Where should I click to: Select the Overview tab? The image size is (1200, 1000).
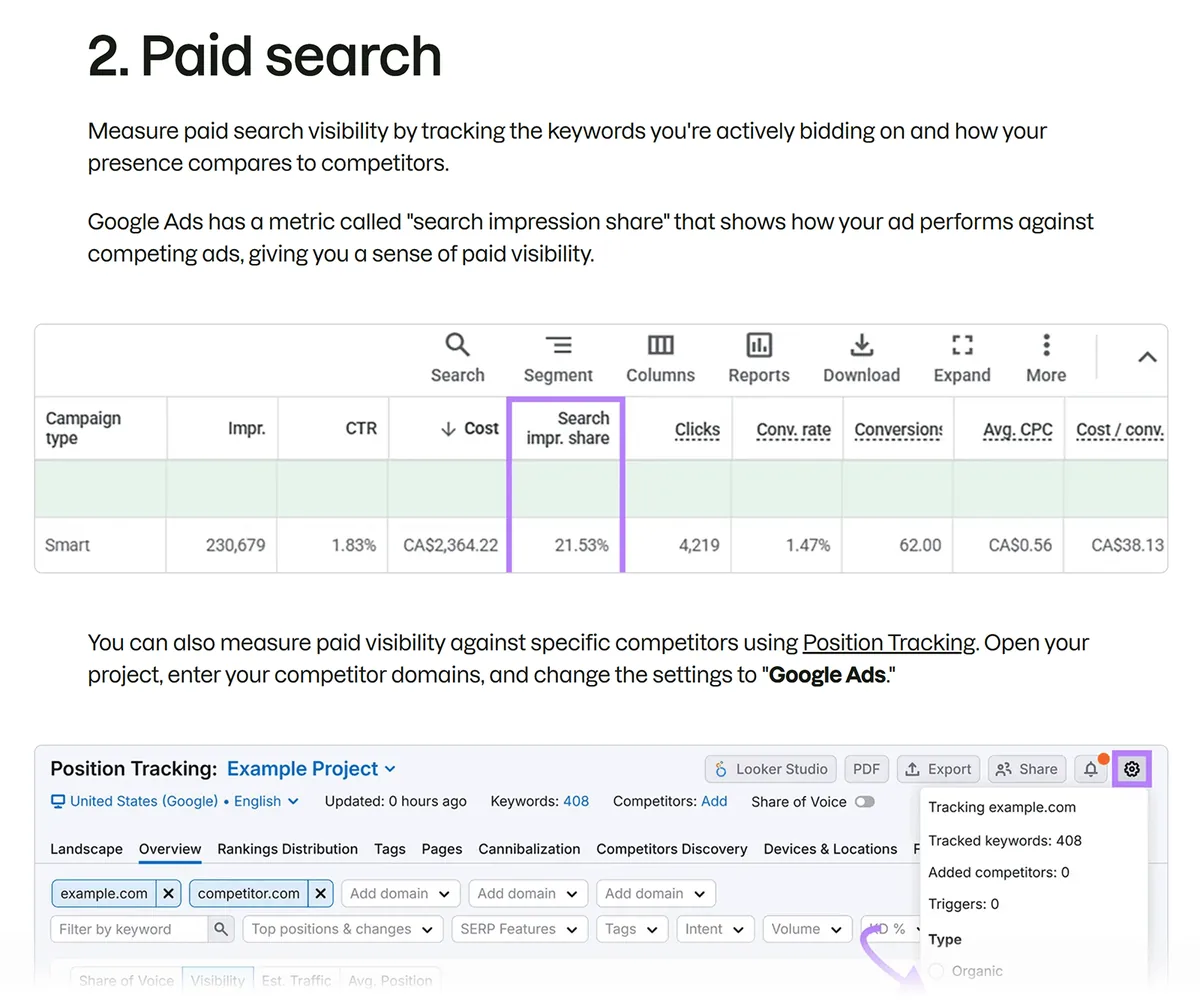pos(170,849)
